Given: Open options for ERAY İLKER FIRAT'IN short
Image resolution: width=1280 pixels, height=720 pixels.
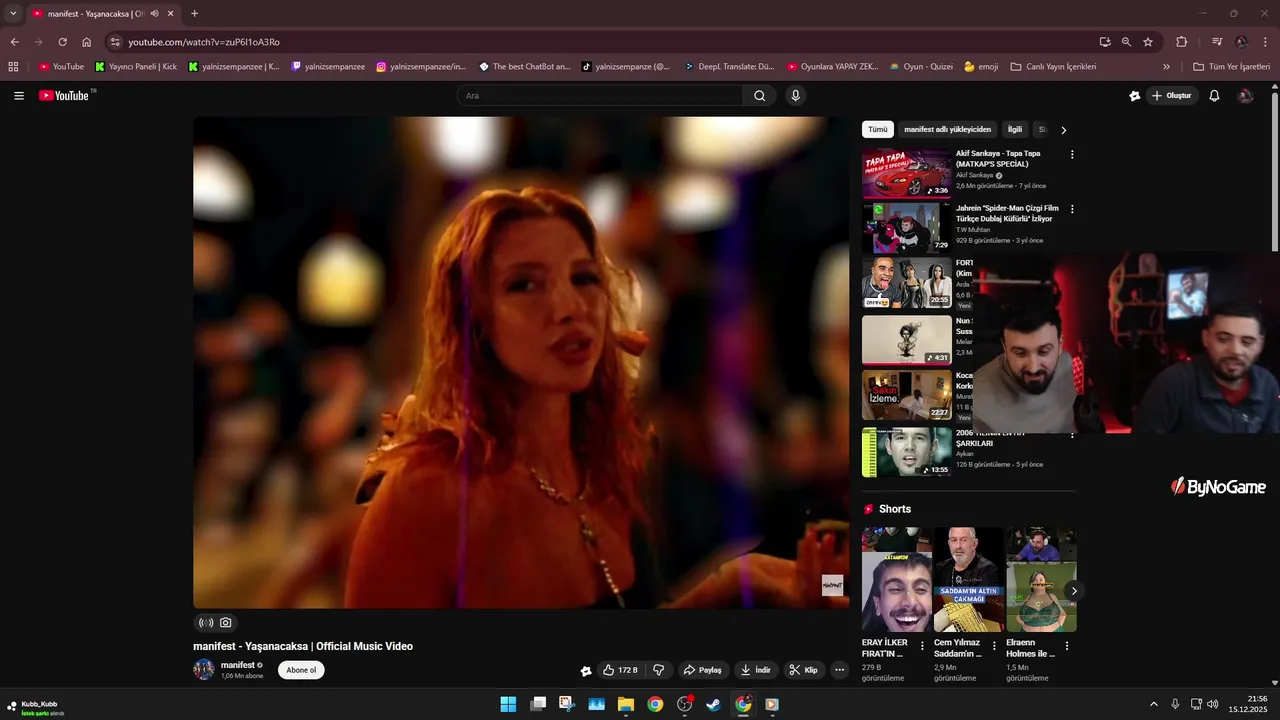Looking at the screenshot, I should coord(922,647).
